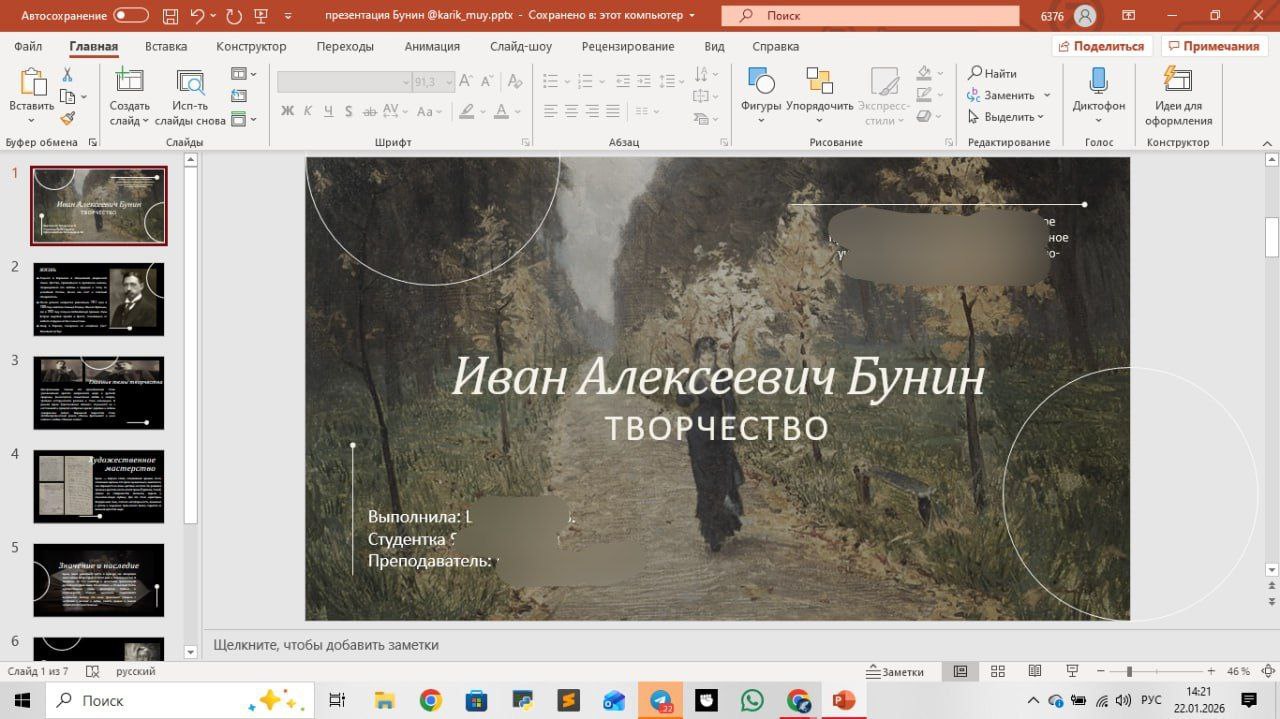Open the slide section dropdown
Viewport: 1280px width, 719px height.
[x=244, y=119]
